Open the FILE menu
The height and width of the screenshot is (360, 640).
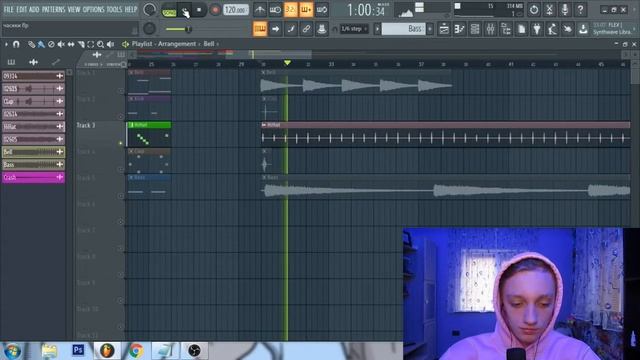click(x=8, y=9)
